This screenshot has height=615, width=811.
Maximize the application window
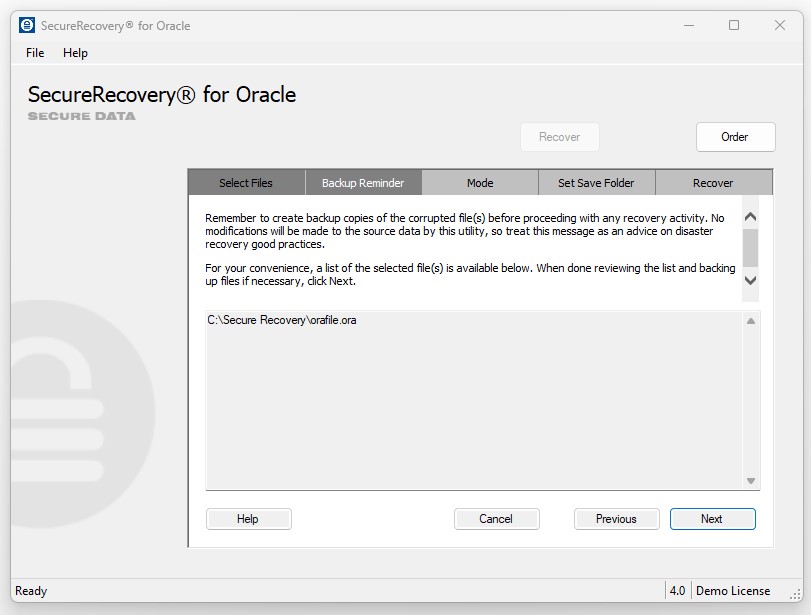click(x=734, y=25)
